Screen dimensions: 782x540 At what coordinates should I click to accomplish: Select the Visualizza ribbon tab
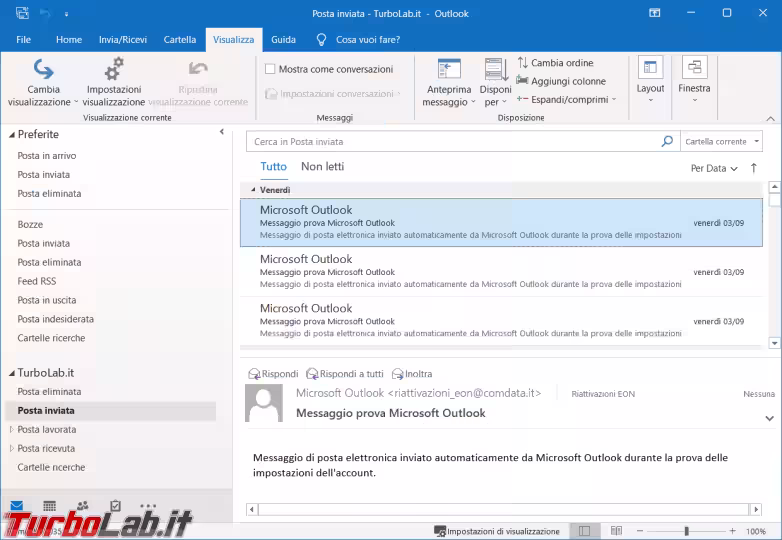coord(233,39)
